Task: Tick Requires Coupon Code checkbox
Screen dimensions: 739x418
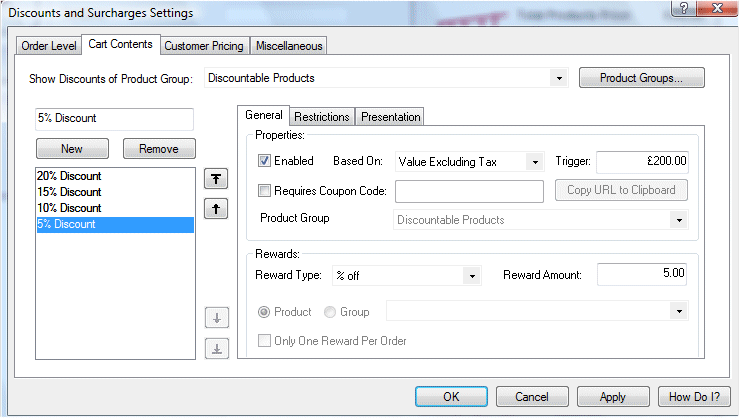Action: pyautogui.click(x=265, y=191)
